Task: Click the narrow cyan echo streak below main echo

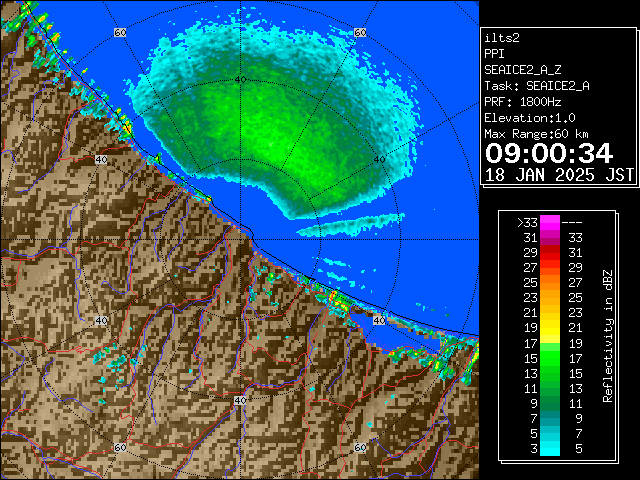Action: pos(351,226)
